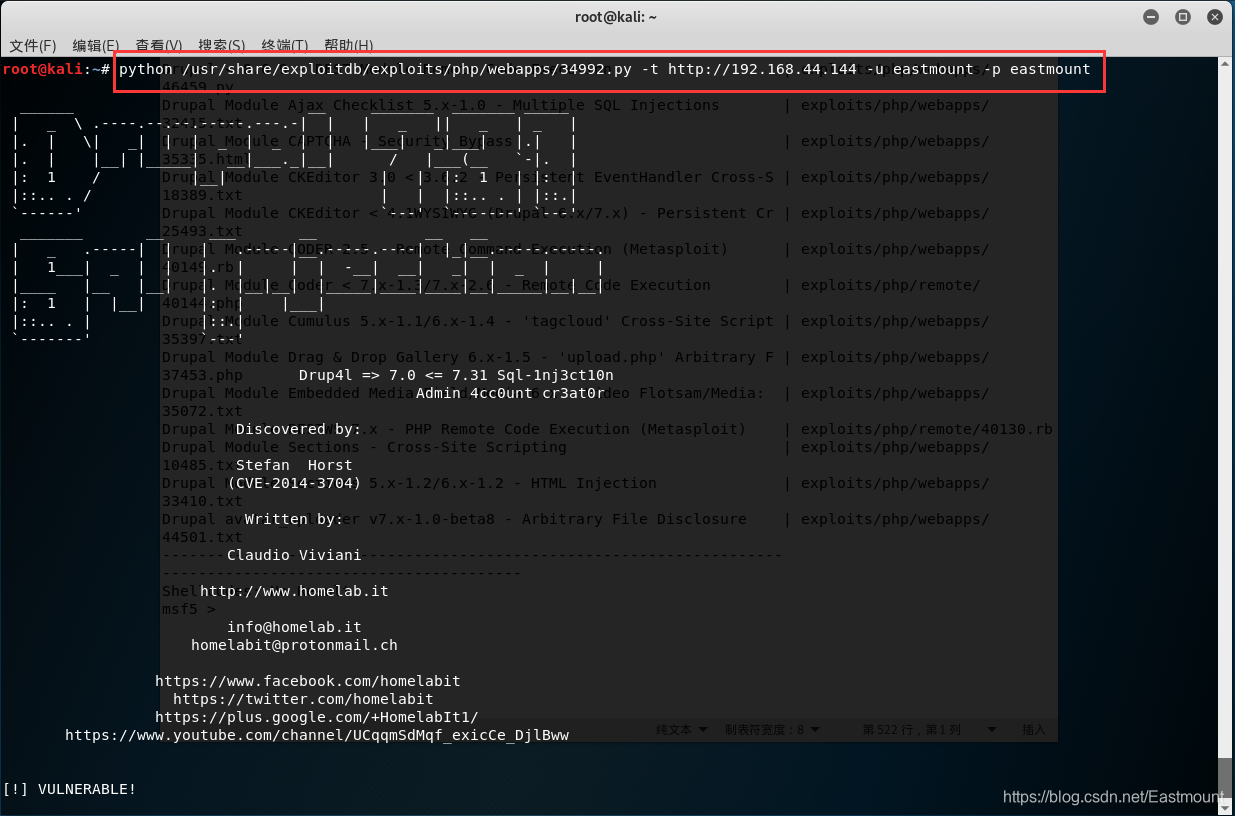Viewport: 1235px width, 816px height.
Task: Click the Discovered by: text
Action: (299, 429)
